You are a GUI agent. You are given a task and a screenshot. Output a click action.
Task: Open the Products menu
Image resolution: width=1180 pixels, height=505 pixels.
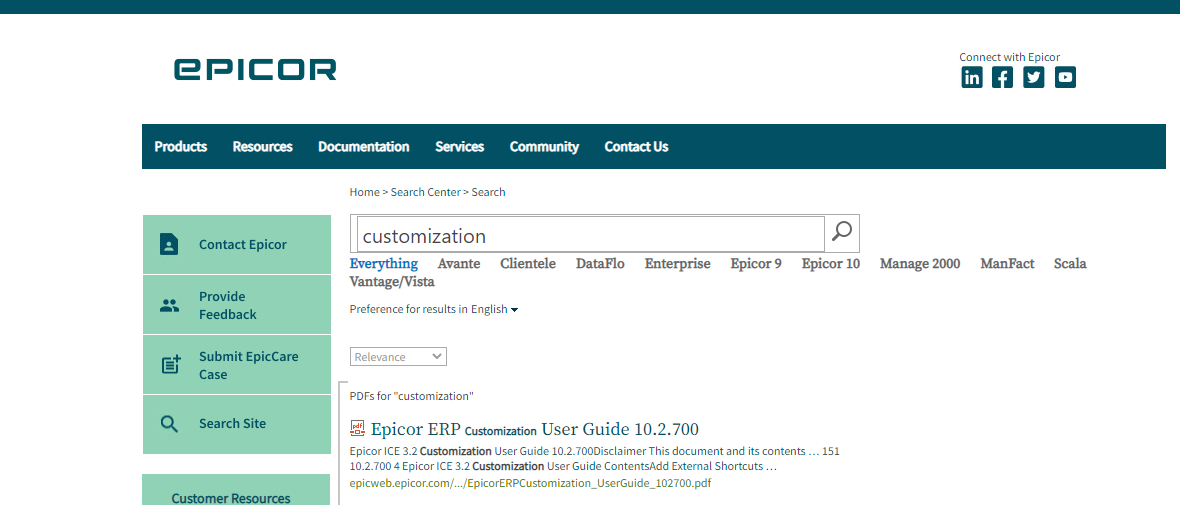tap(181, 147)
